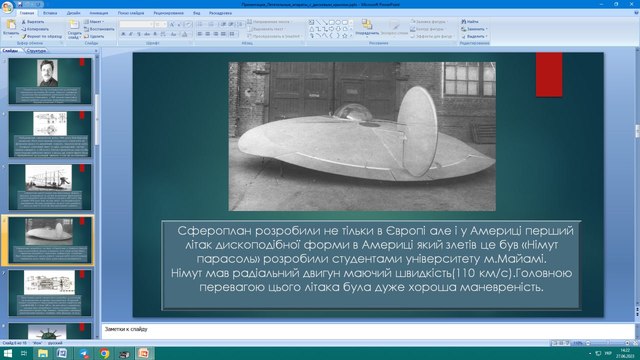The width and height of the screenshot is (640, 360).
Task: Click the zoom slider in status bar
Action: tap(607, 343)
